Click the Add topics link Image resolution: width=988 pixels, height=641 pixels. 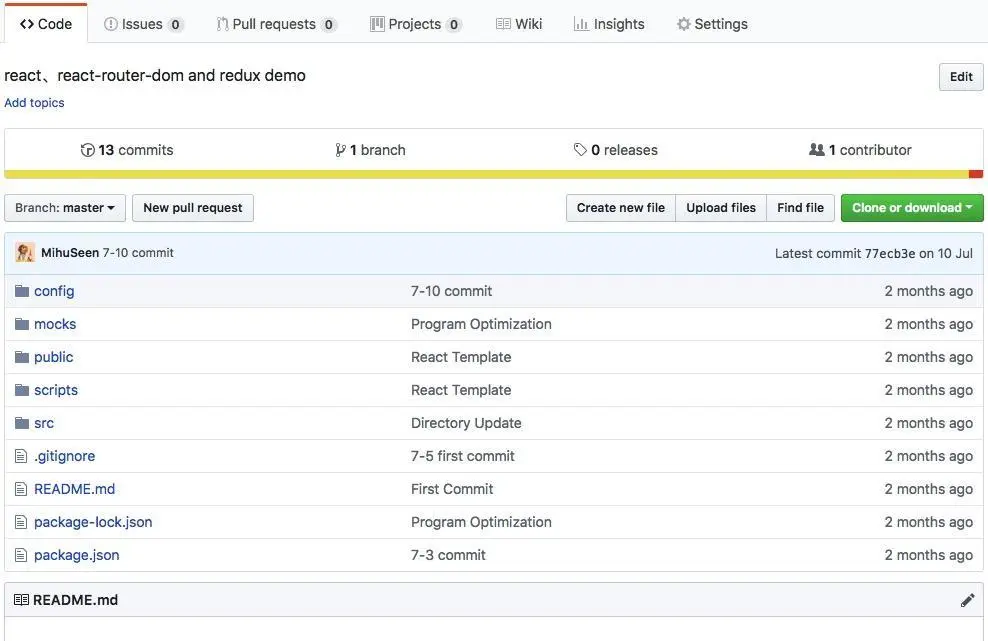[x=34, y=103]
